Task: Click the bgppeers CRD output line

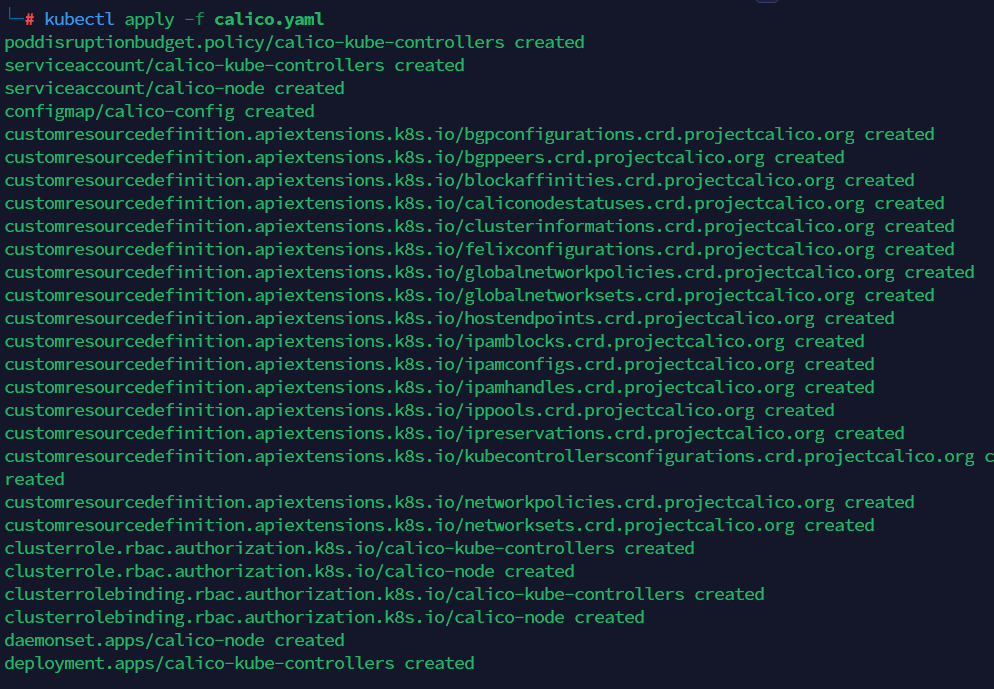Action: pyautogui.click(x=424, y=157)
